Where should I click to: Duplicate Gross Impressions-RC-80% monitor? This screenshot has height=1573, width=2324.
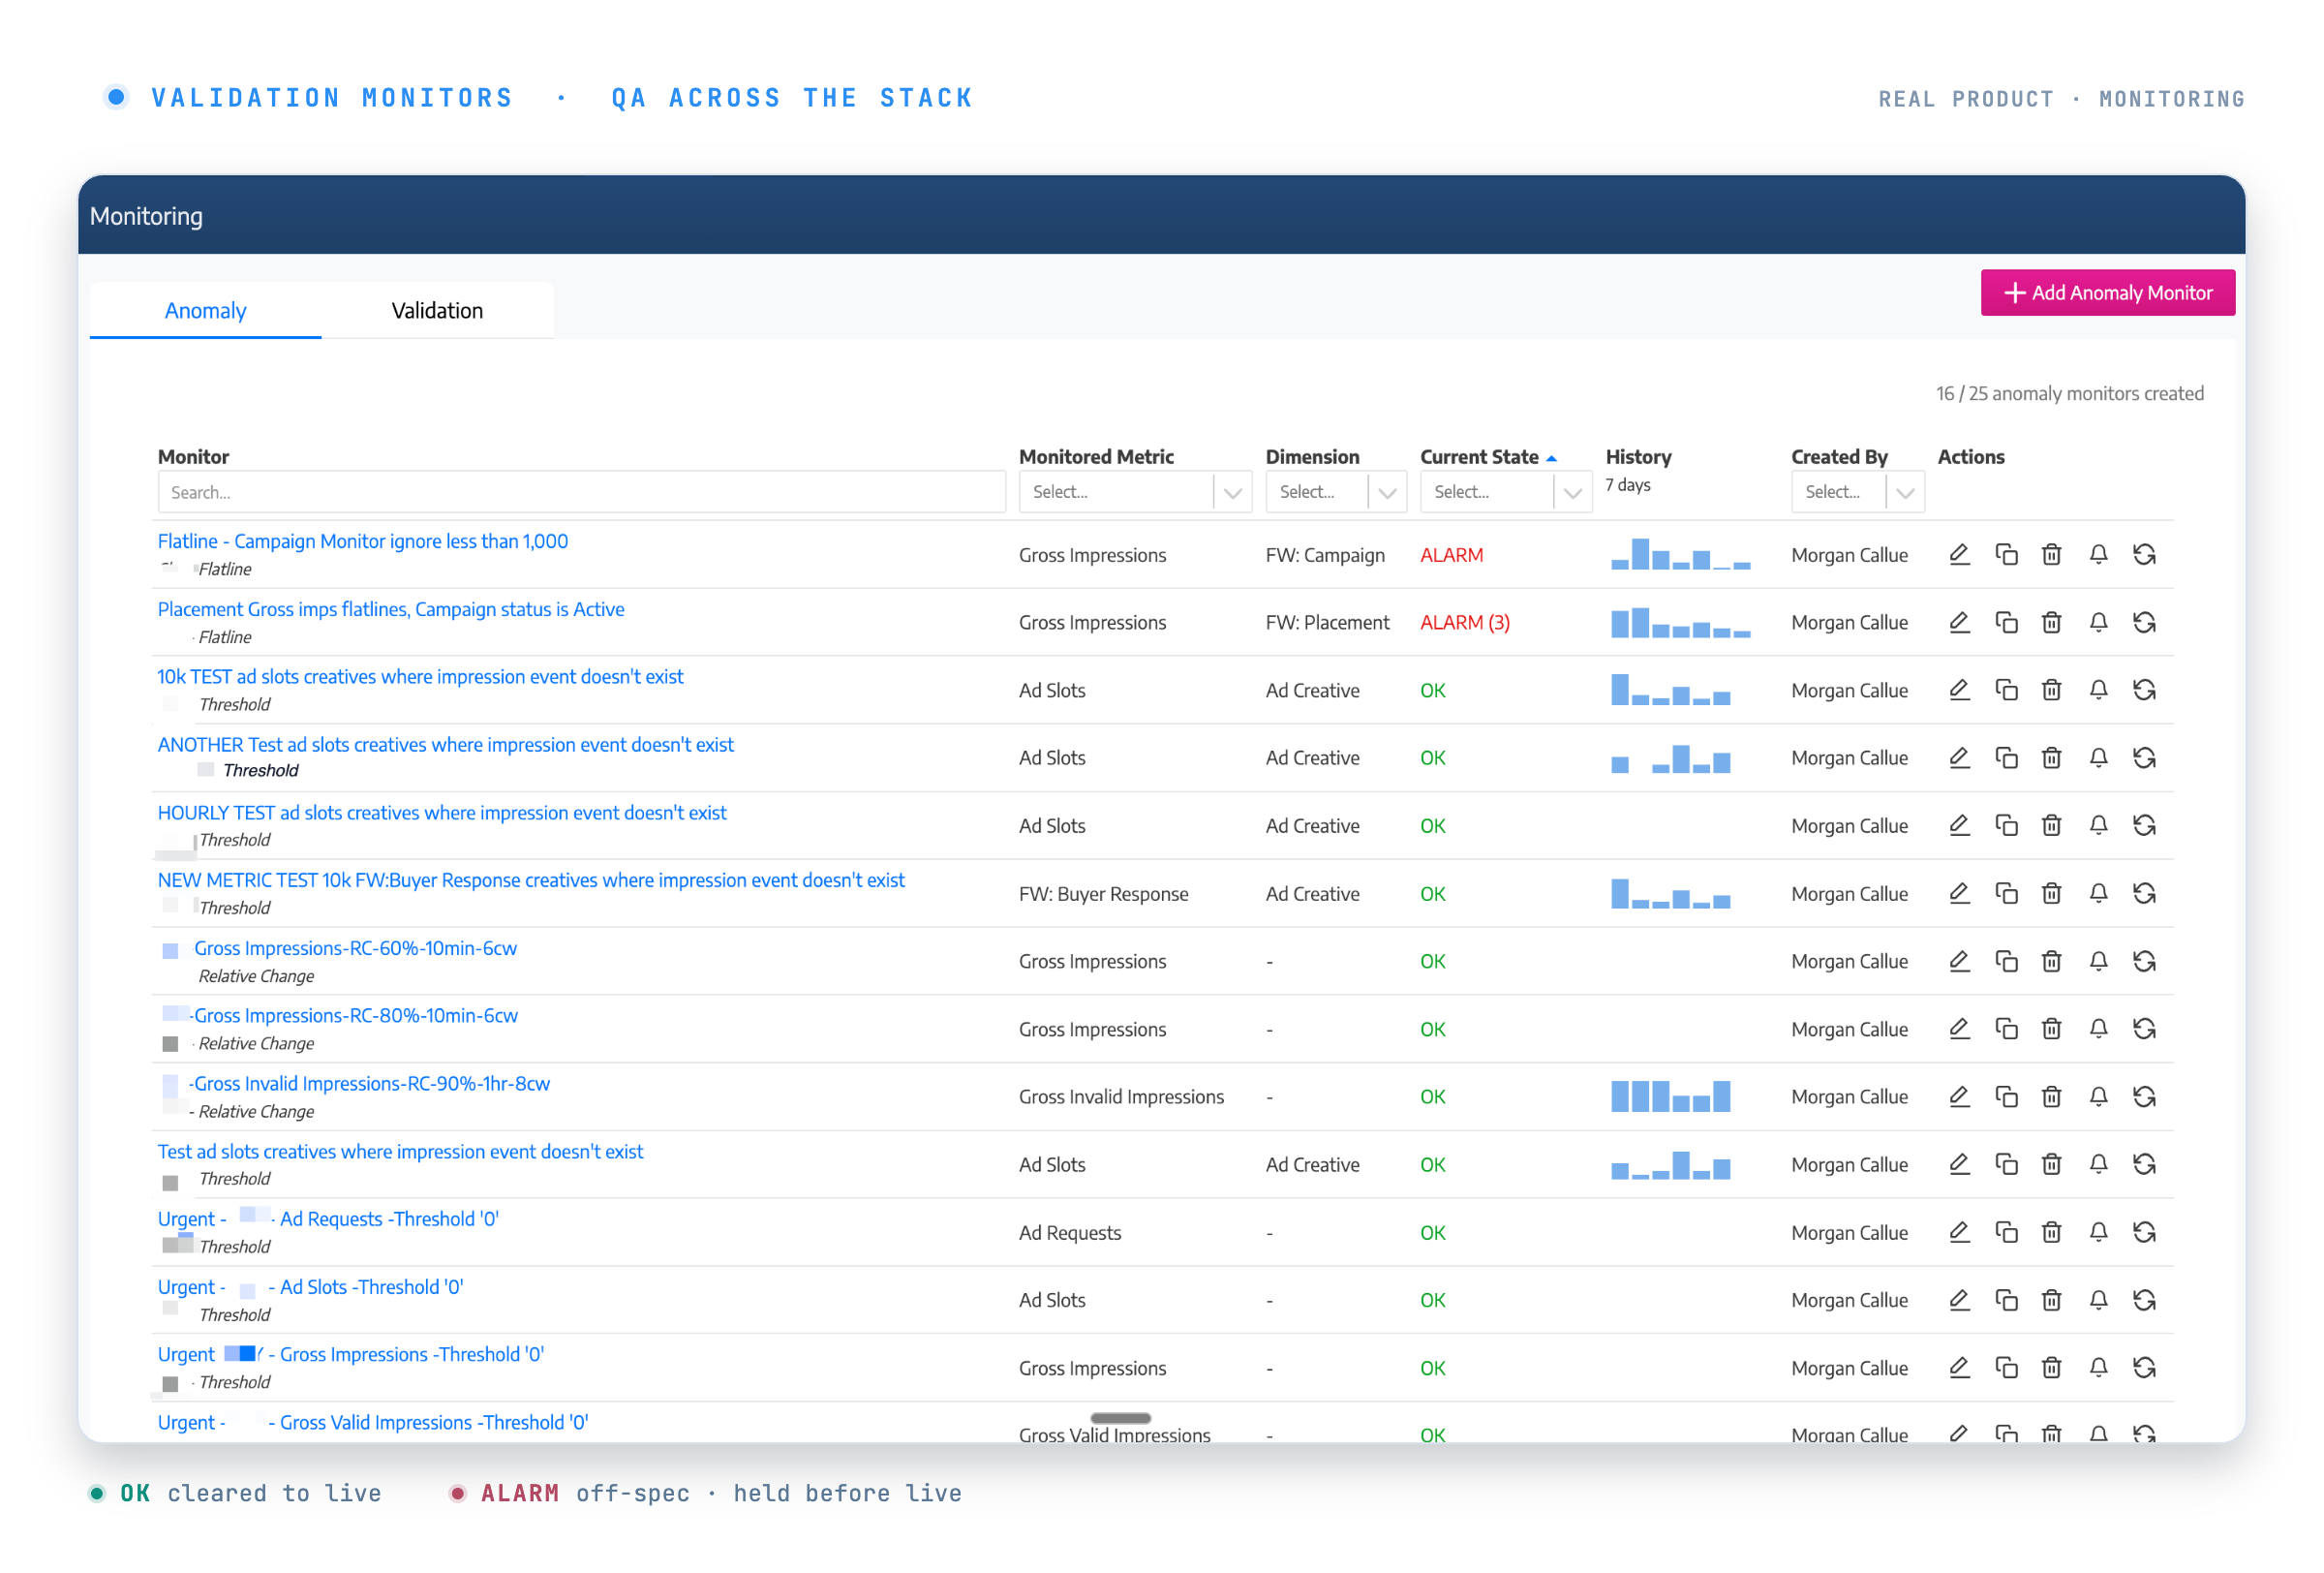2006,1030
